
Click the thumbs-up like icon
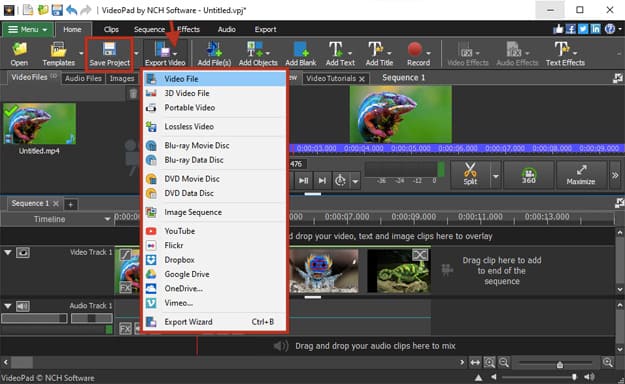pos(558,29)
